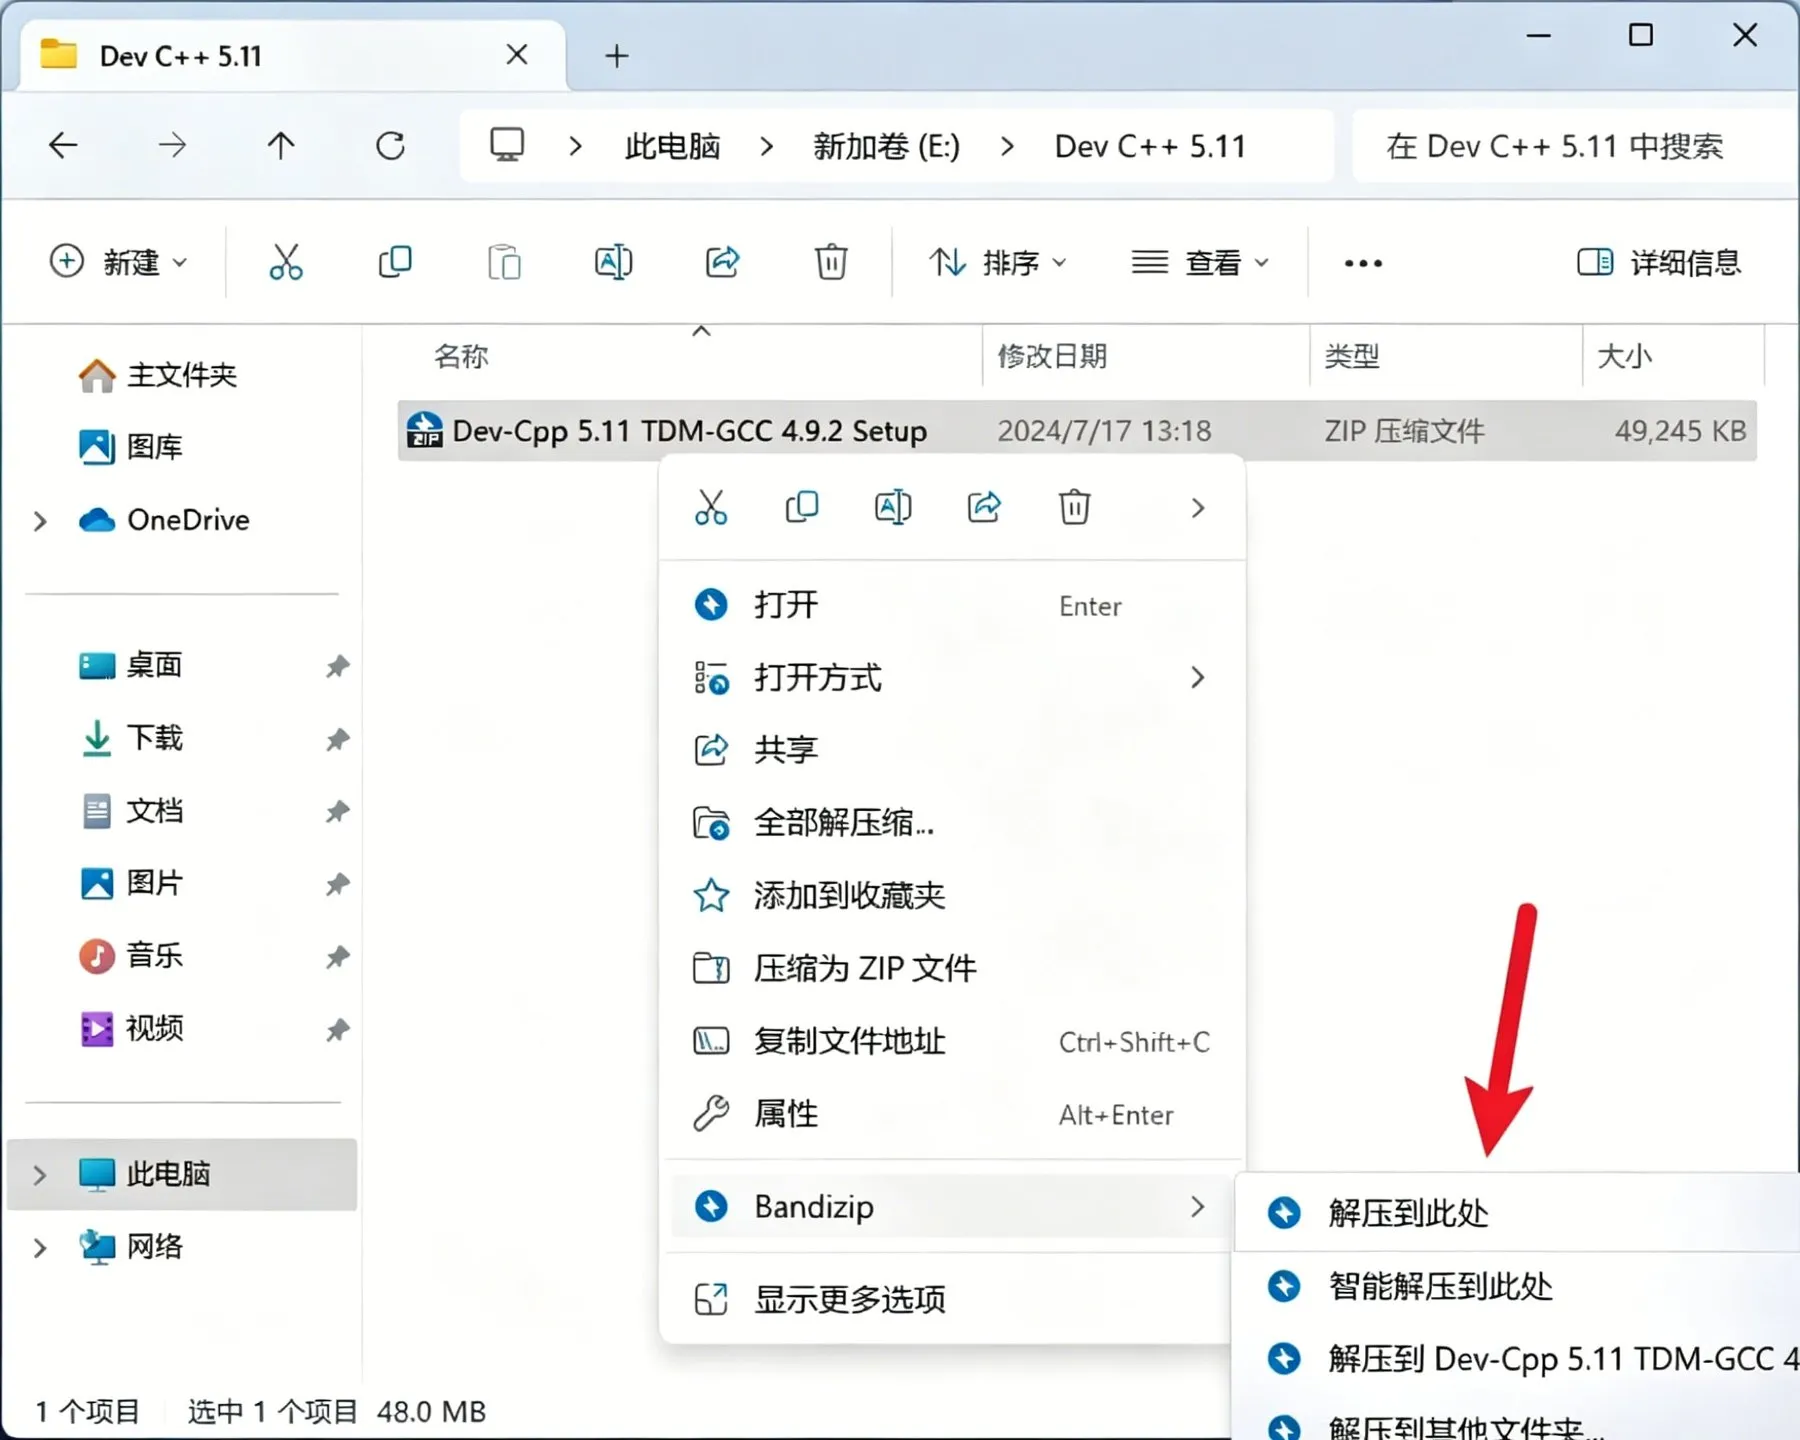Go back with the left arrow button

coord(63,146)
